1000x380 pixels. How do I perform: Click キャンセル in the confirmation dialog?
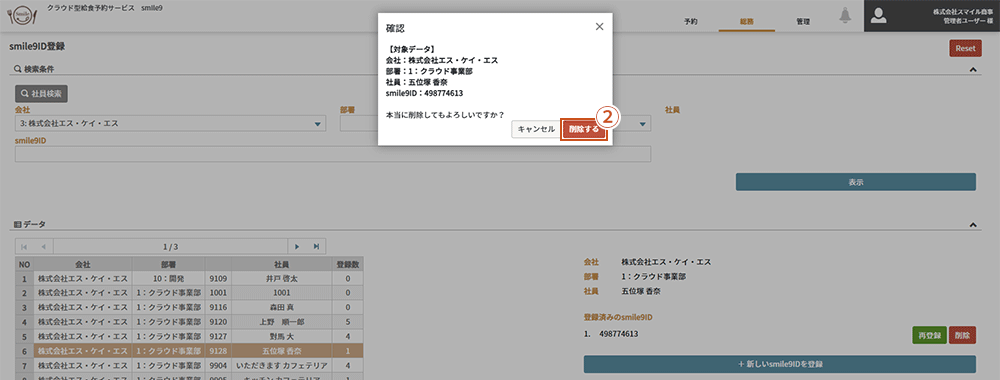(x=536, y=129)
